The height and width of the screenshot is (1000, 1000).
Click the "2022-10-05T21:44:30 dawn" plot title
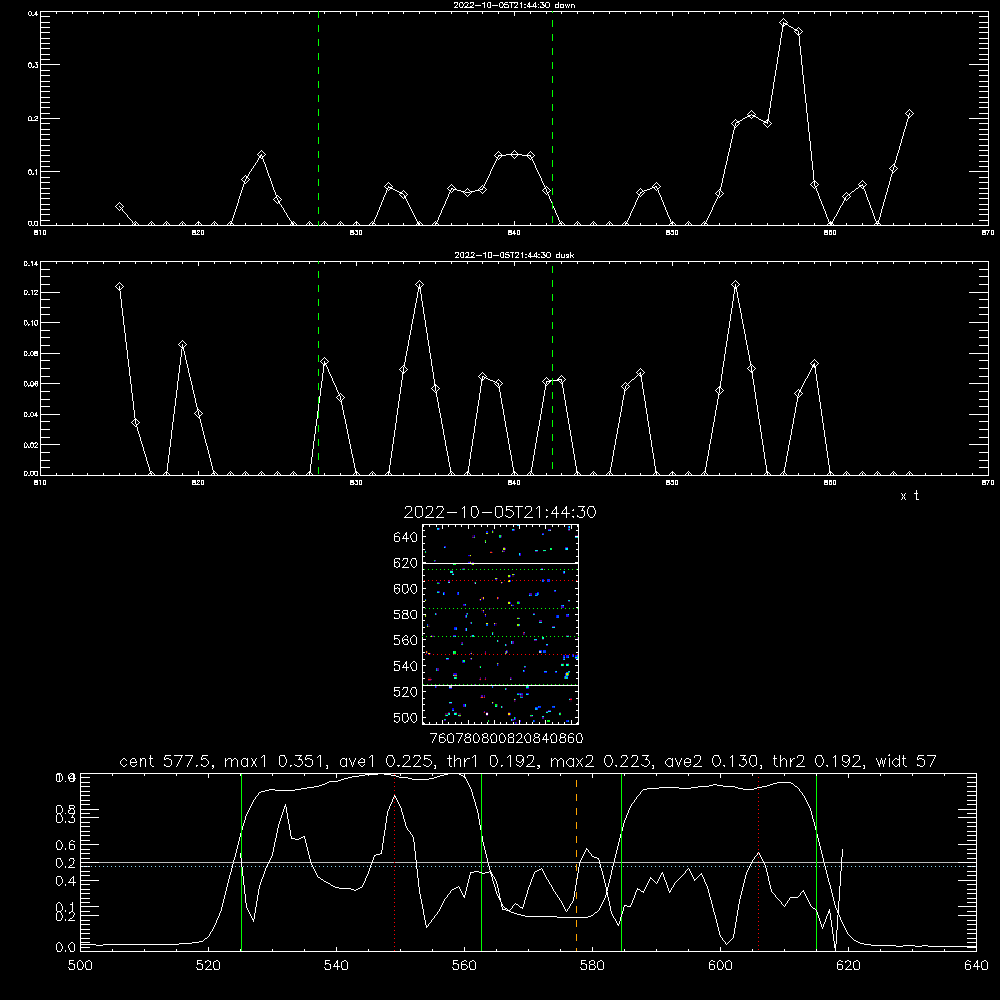[514, 5]
